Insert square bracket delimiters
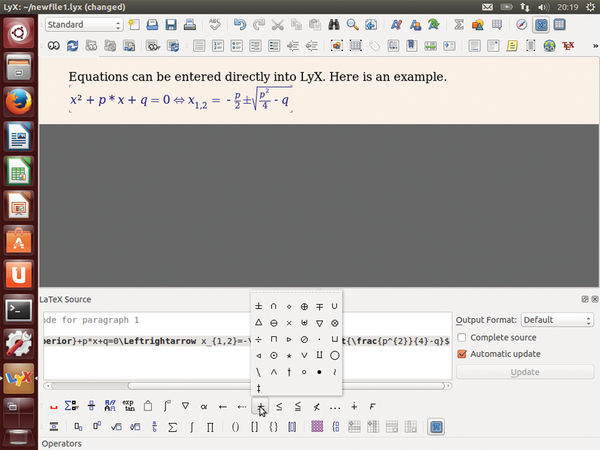This screenshot has width=600, height=450. tap(254, 427)
